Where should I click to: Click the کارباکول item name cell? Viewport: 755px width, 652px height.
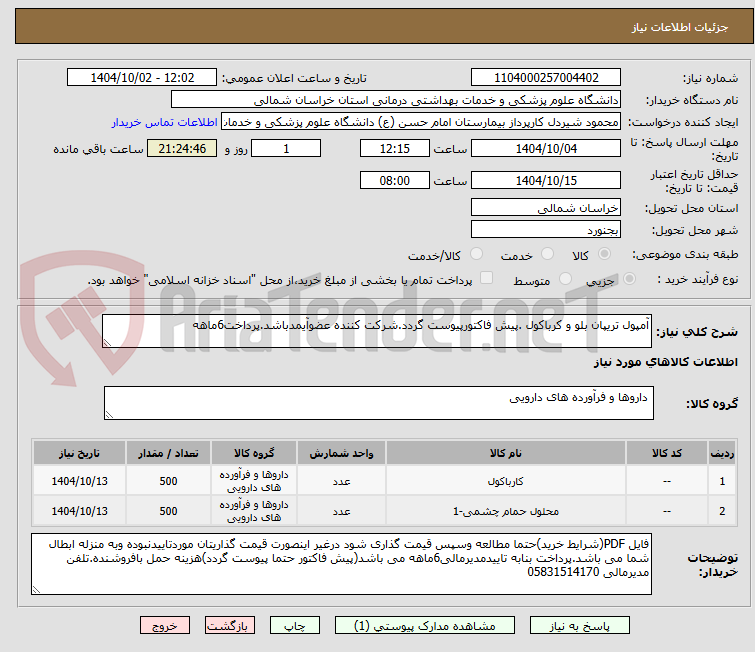tap(506, 481)
